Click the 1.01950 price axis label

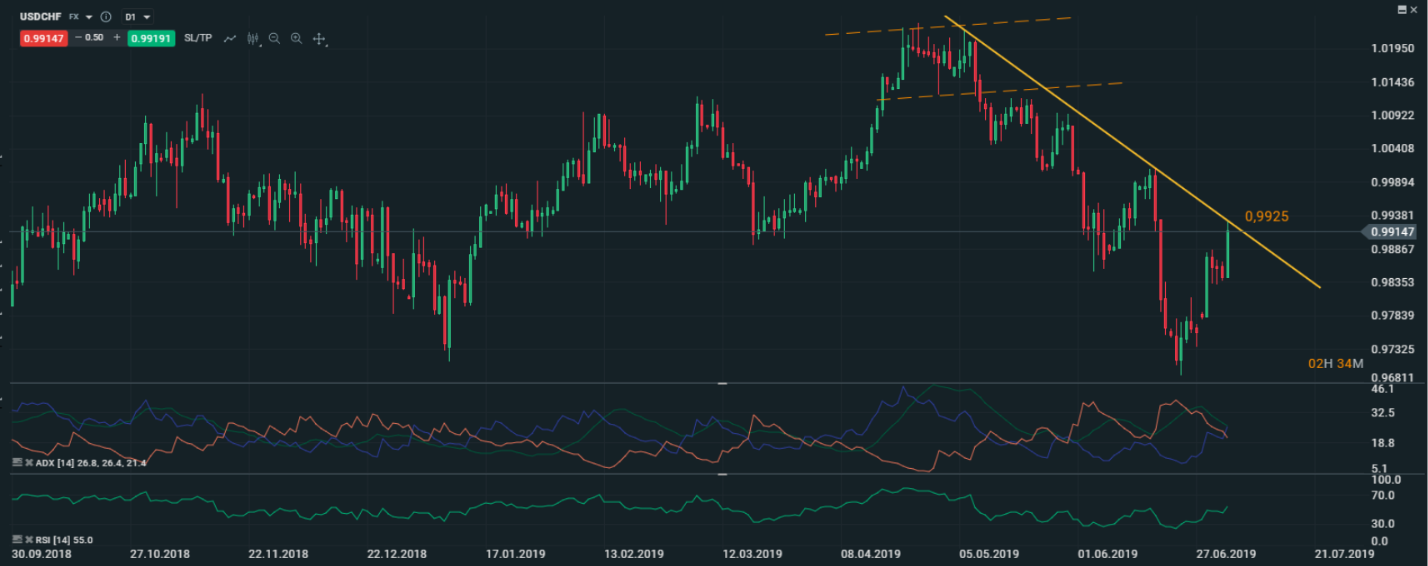tap(1393, 48)
